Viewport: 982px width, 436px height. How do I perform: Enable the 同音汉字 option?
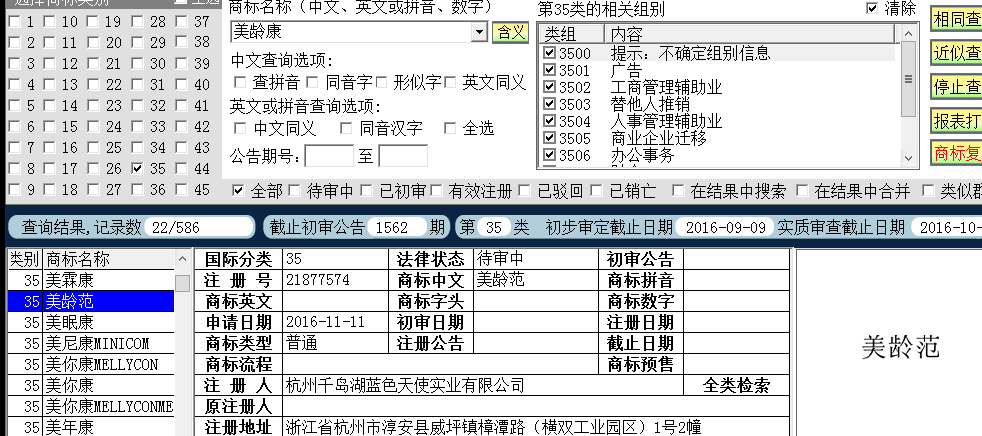click(x=346, y=128)
